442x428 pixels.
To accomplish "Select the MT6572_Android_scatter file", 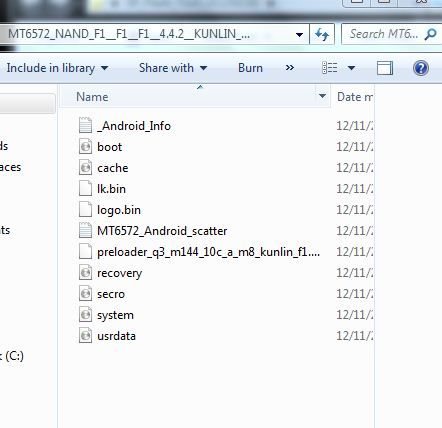I will click(162, 231).
